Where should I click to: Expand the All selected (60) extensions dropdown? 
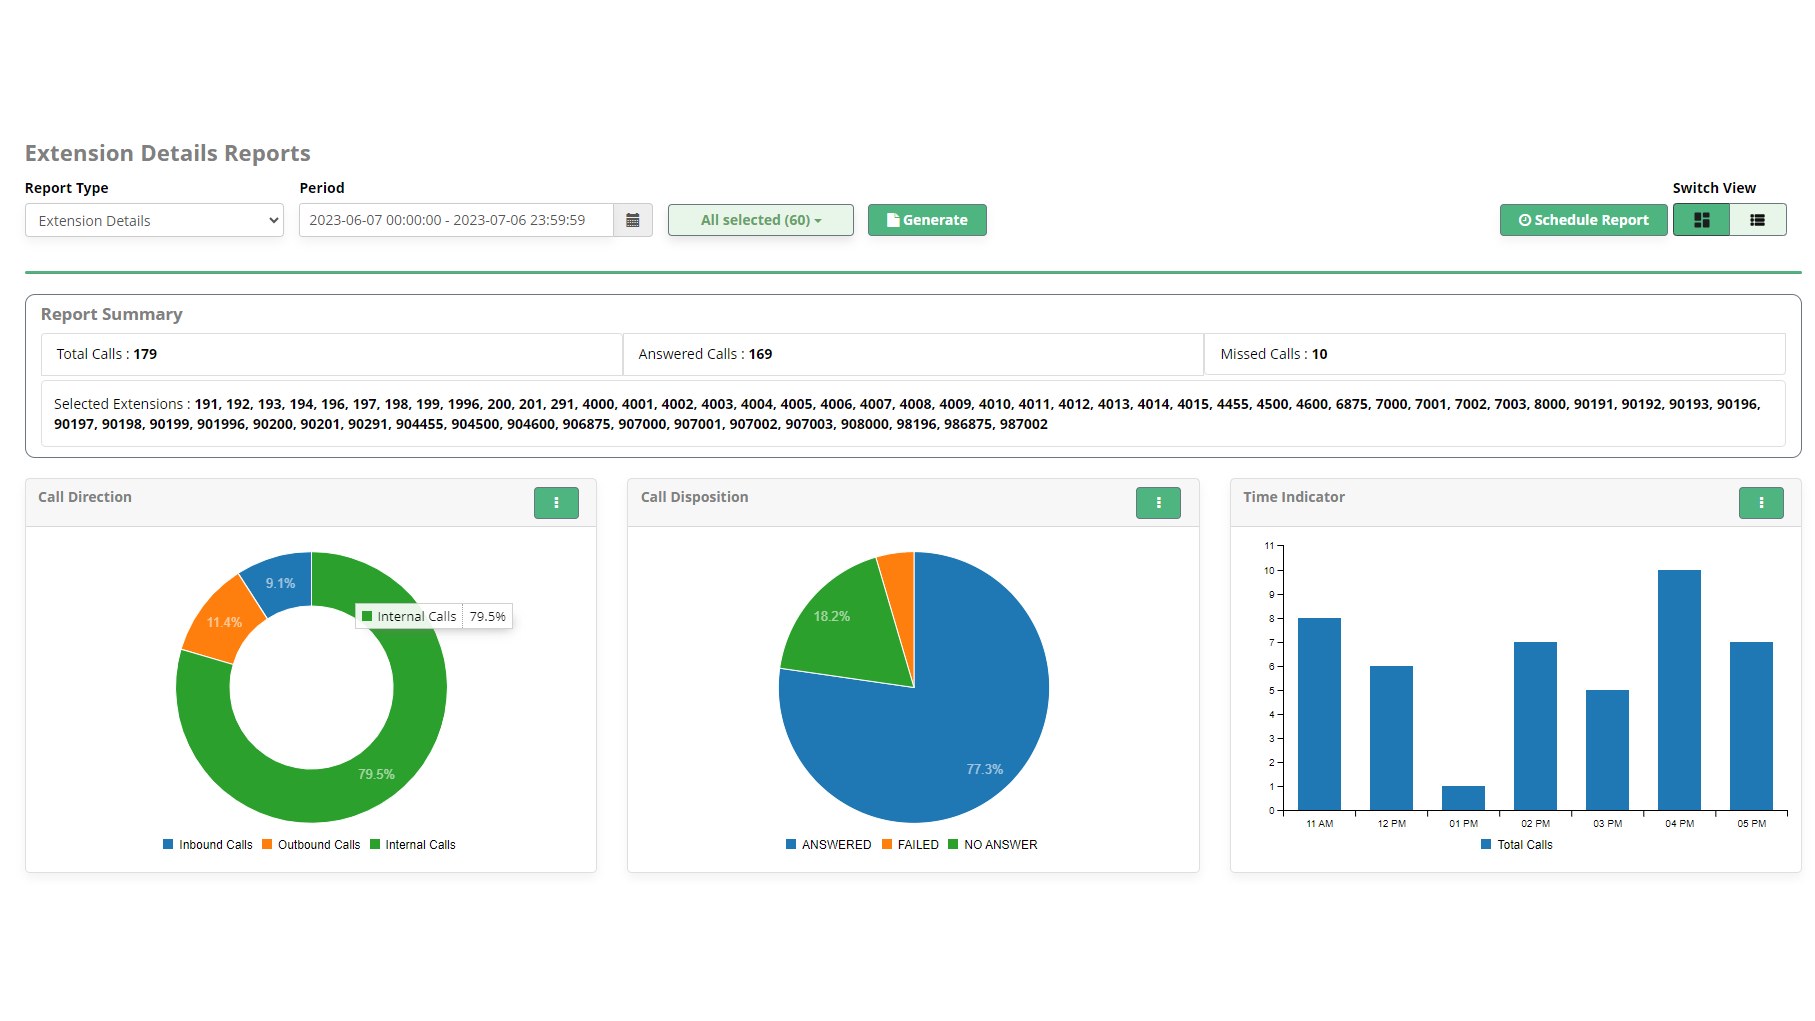pos(761,220)
